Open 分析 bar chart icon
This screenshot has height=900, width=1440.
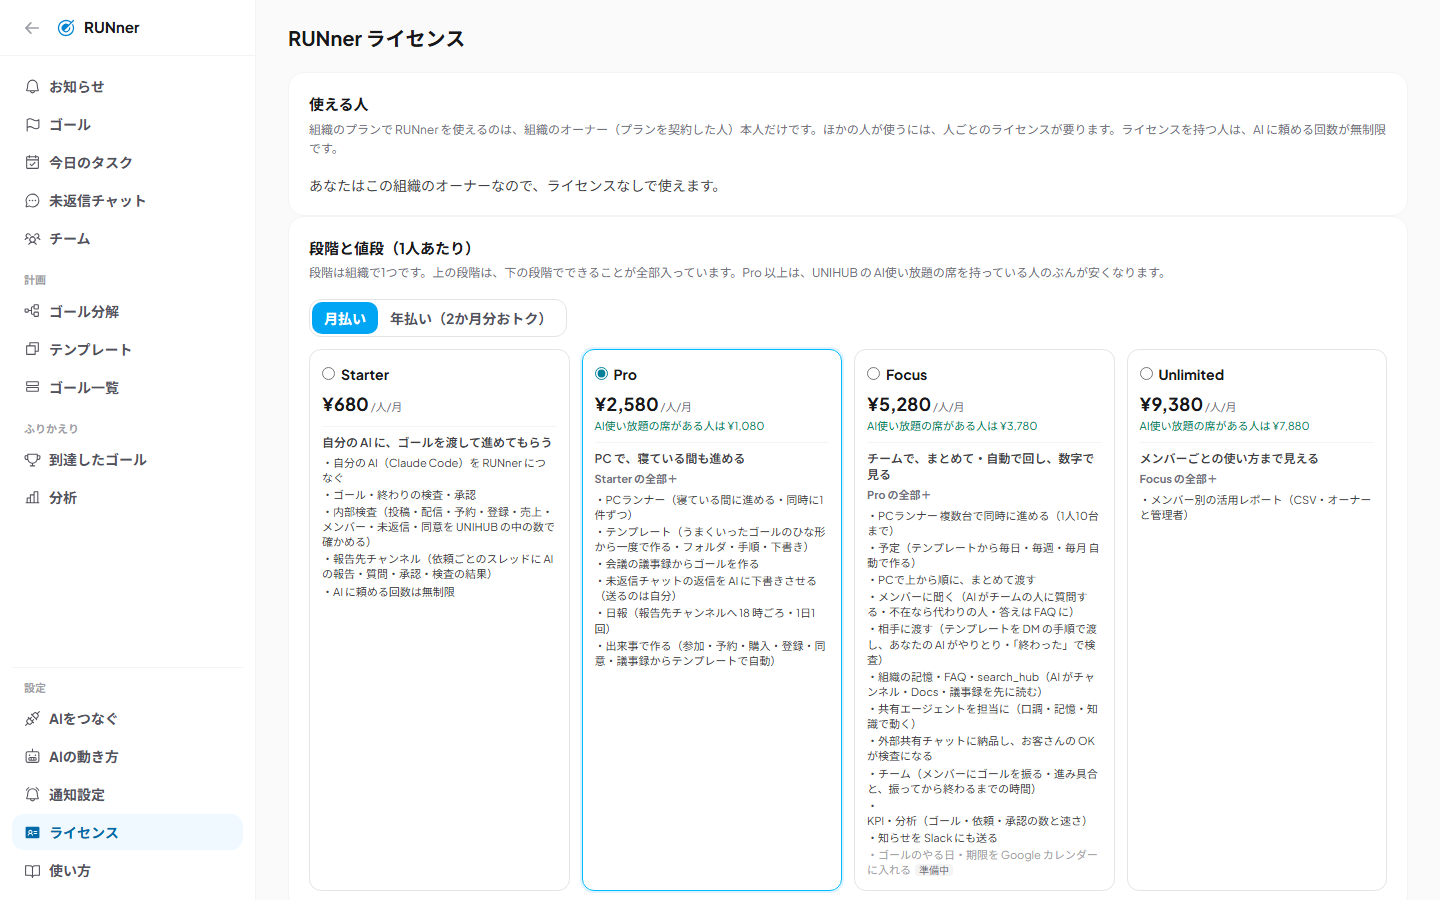point(32,498)
